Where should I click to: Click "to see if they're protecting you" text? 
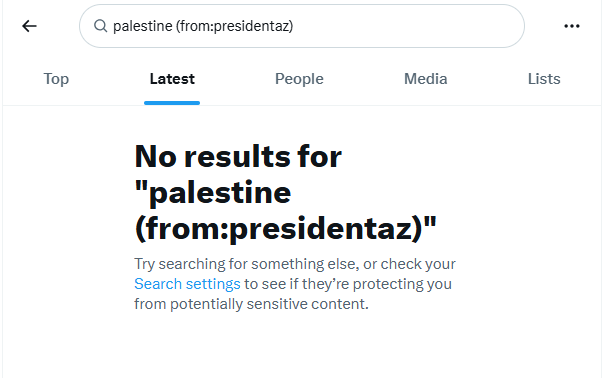tap(348, 284)
